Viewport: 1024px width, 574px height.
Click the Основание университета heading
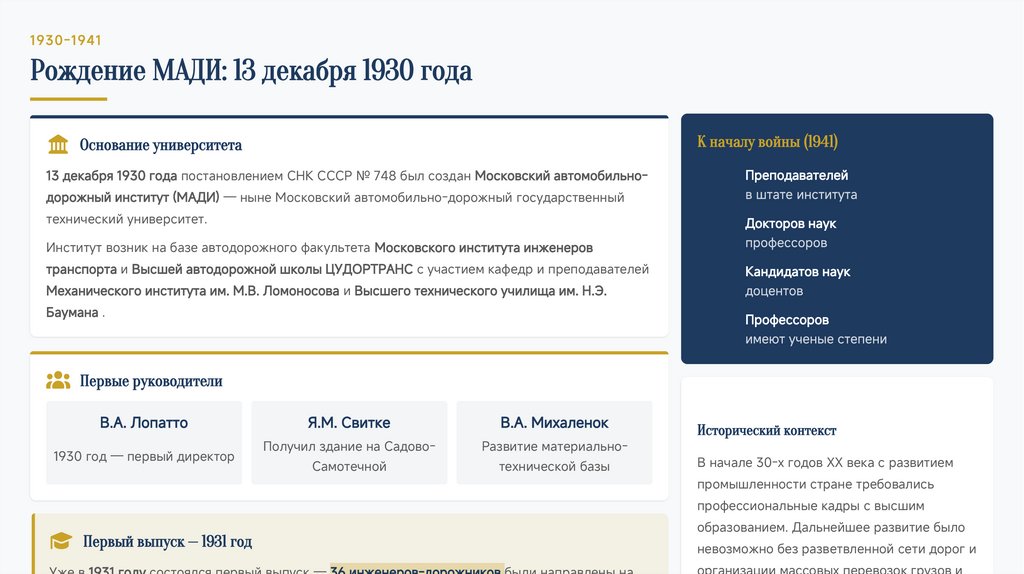pyautogui.click(x=161, y=145)
